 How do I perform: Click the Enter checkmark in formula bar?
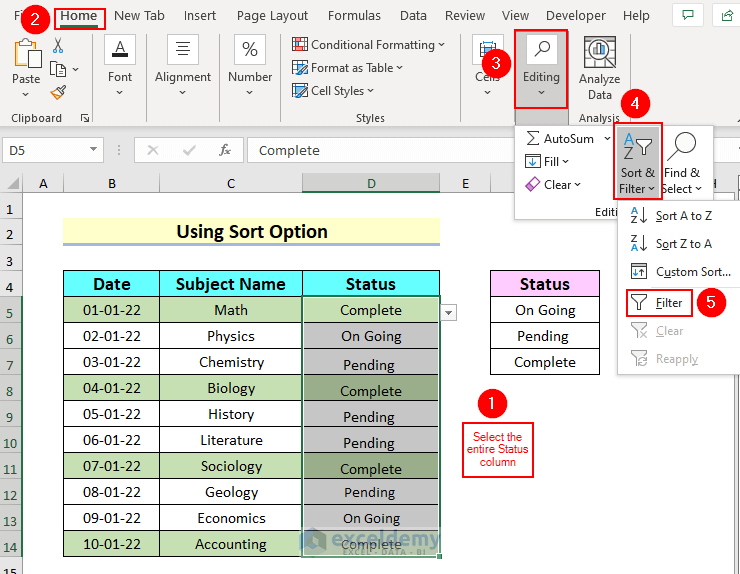189,150
